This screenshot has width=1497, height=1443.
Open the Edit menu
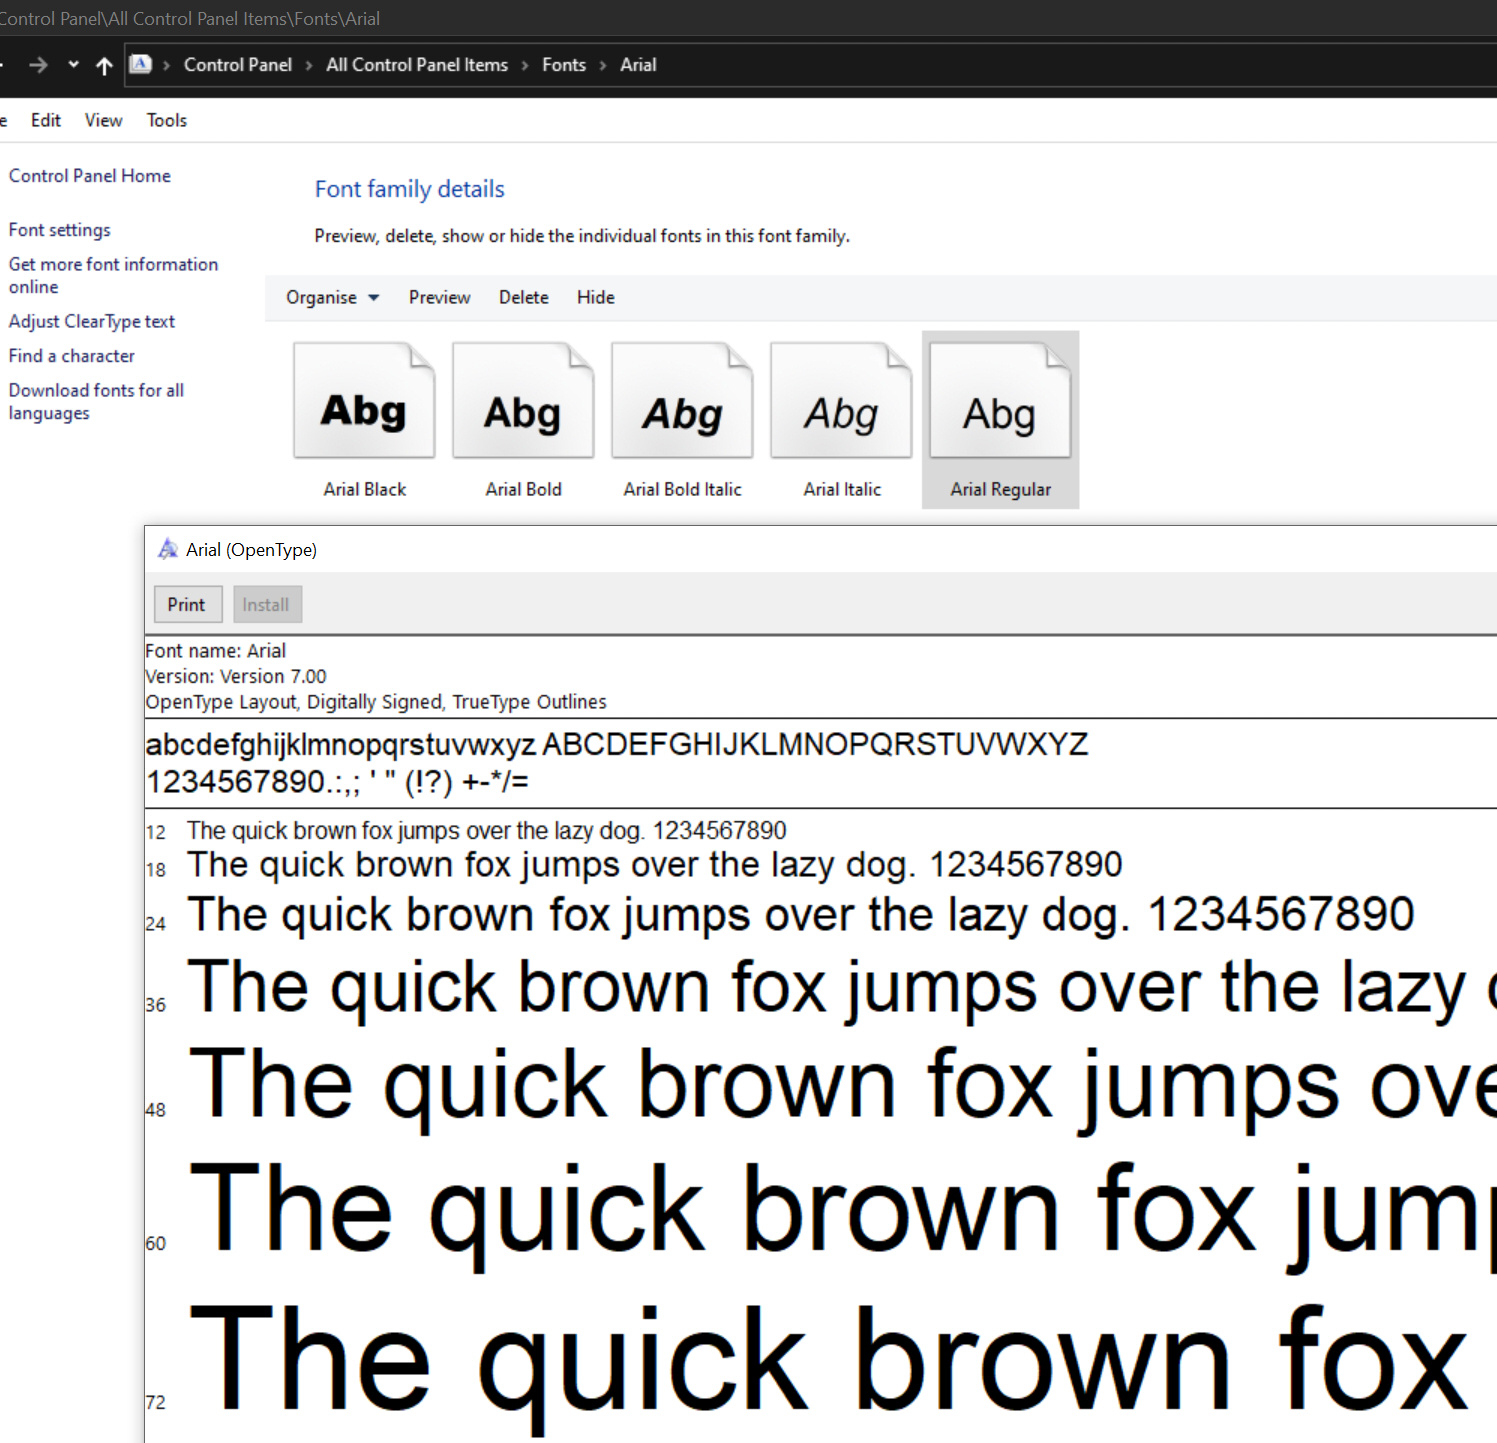46,120
